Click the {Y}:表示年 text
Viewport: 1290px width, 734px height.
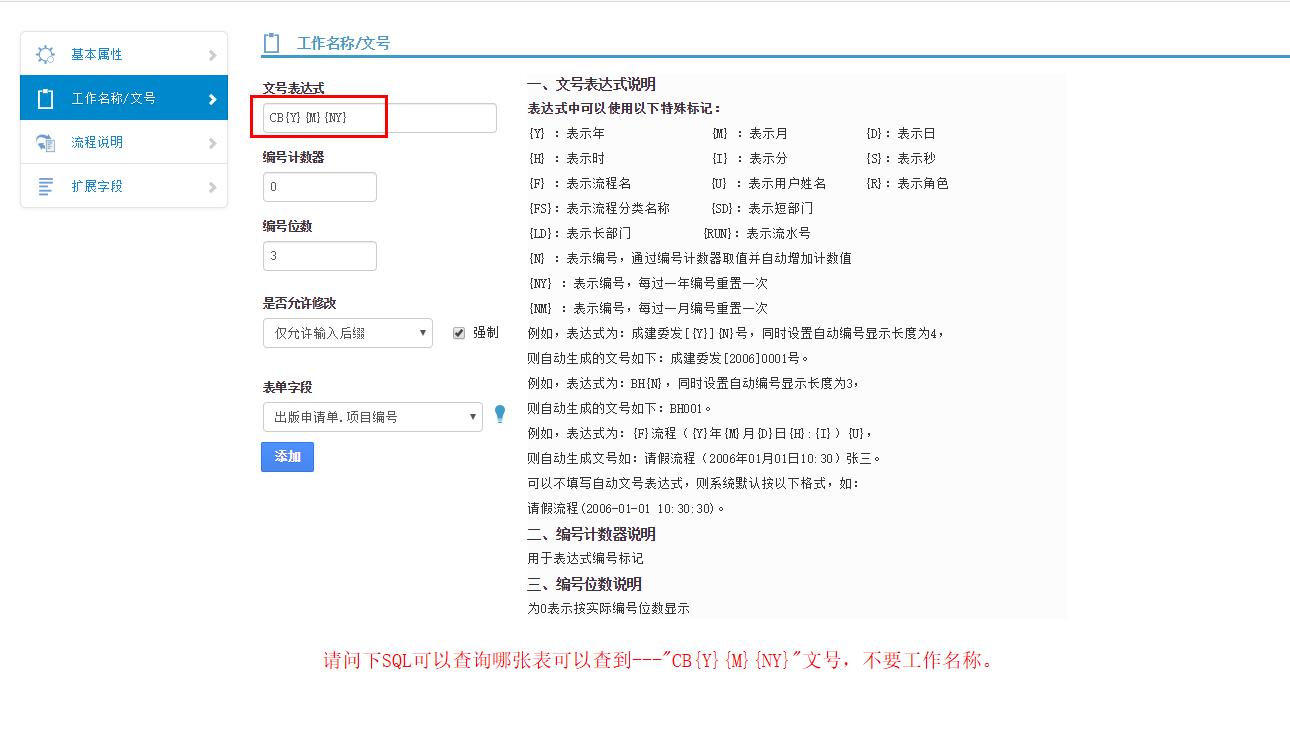click(566, 133)
